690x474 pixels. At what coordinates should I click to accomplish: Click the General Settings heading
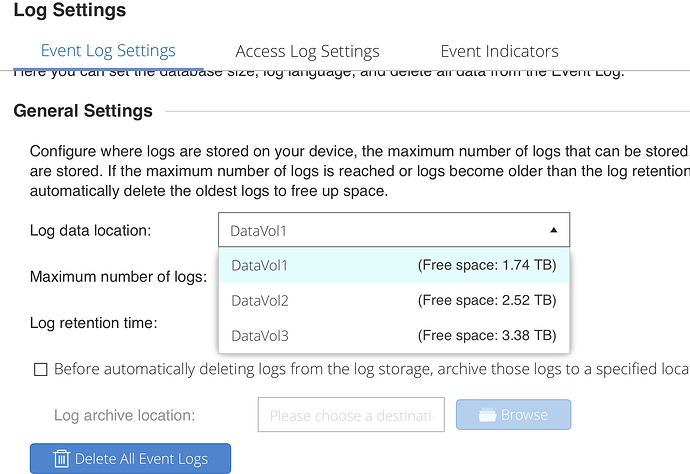click(83, 111)
